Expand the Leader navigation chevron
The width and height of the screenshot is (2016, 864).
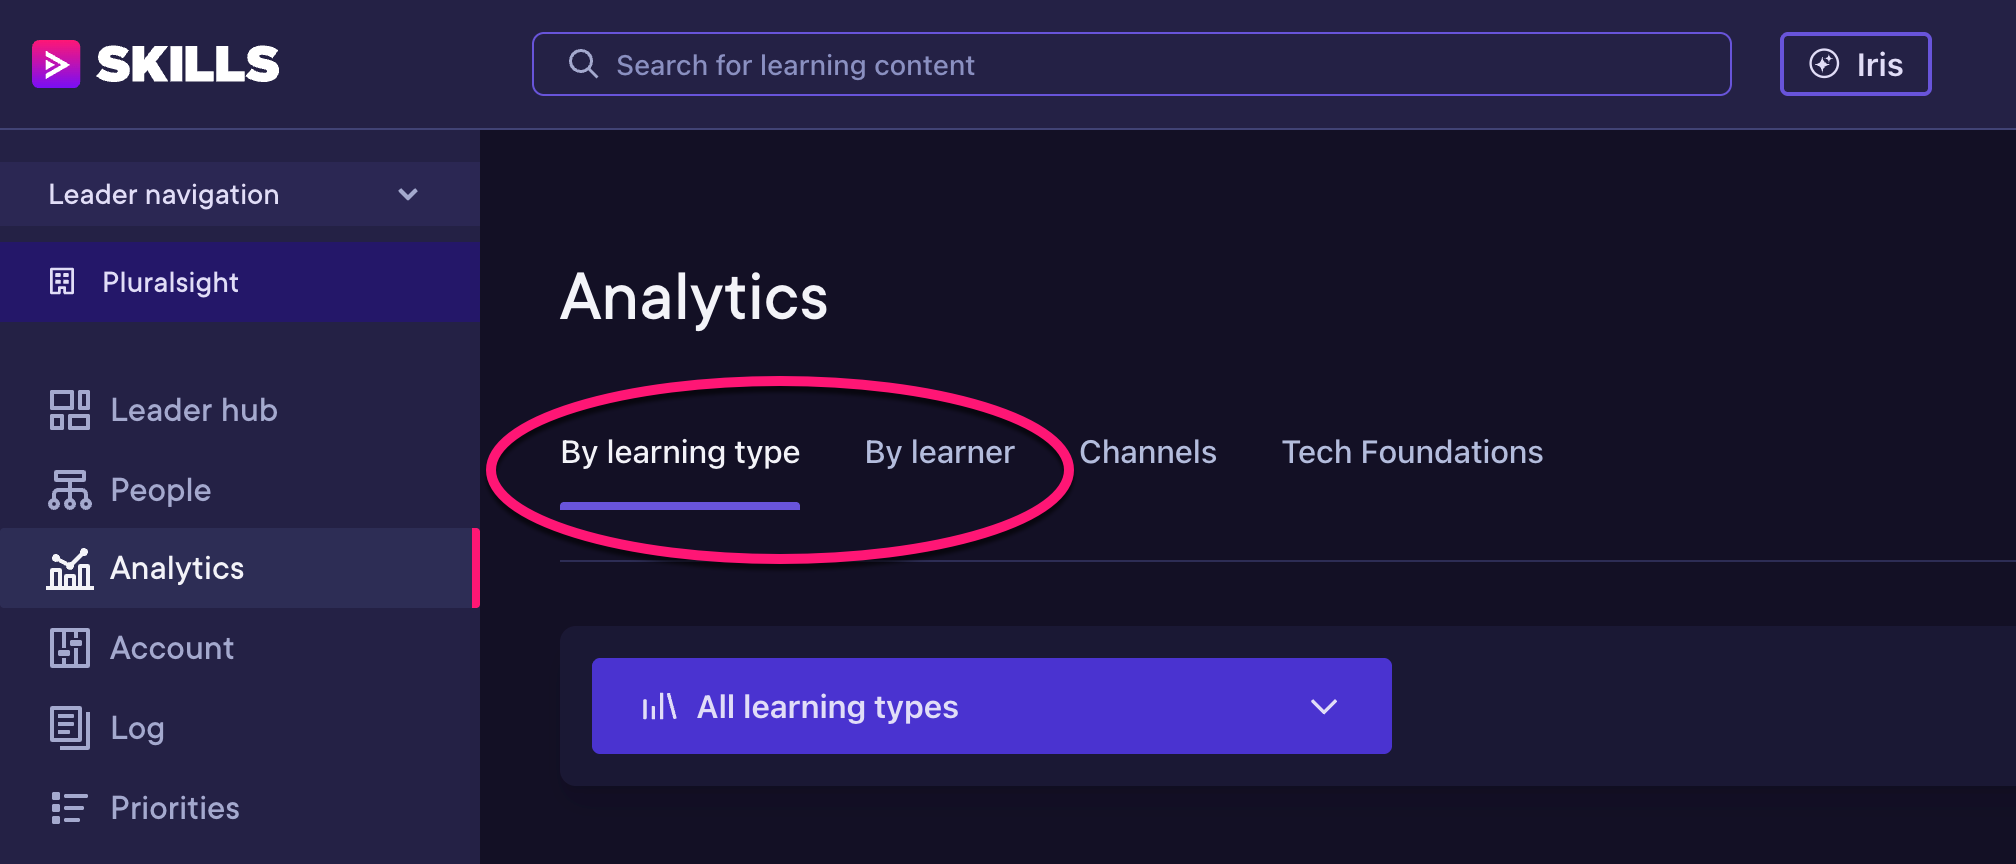pyautogui.click(x=408, y=194)
